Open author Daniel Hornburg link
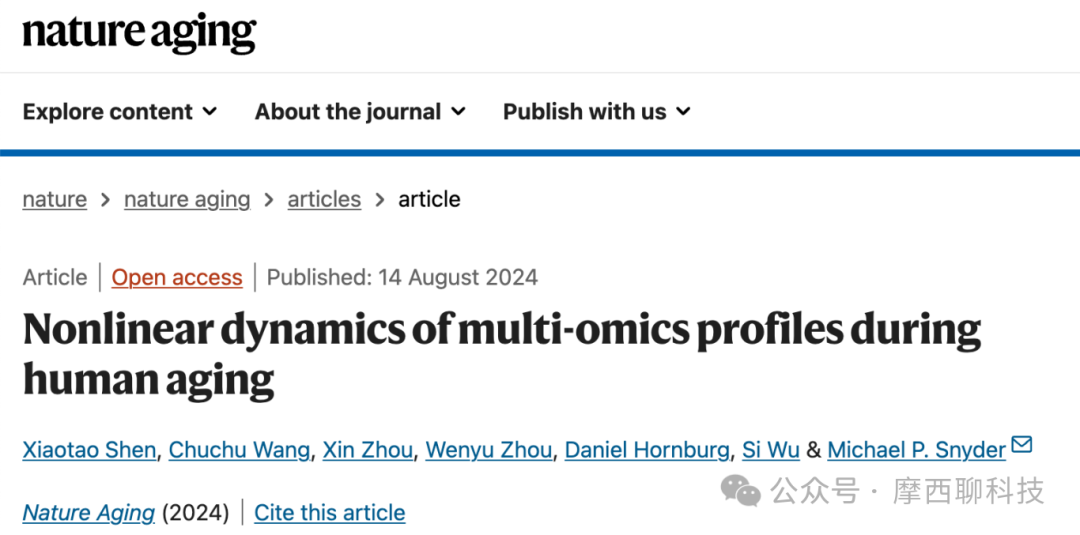The image size is (1080, 535). (647, 450)
